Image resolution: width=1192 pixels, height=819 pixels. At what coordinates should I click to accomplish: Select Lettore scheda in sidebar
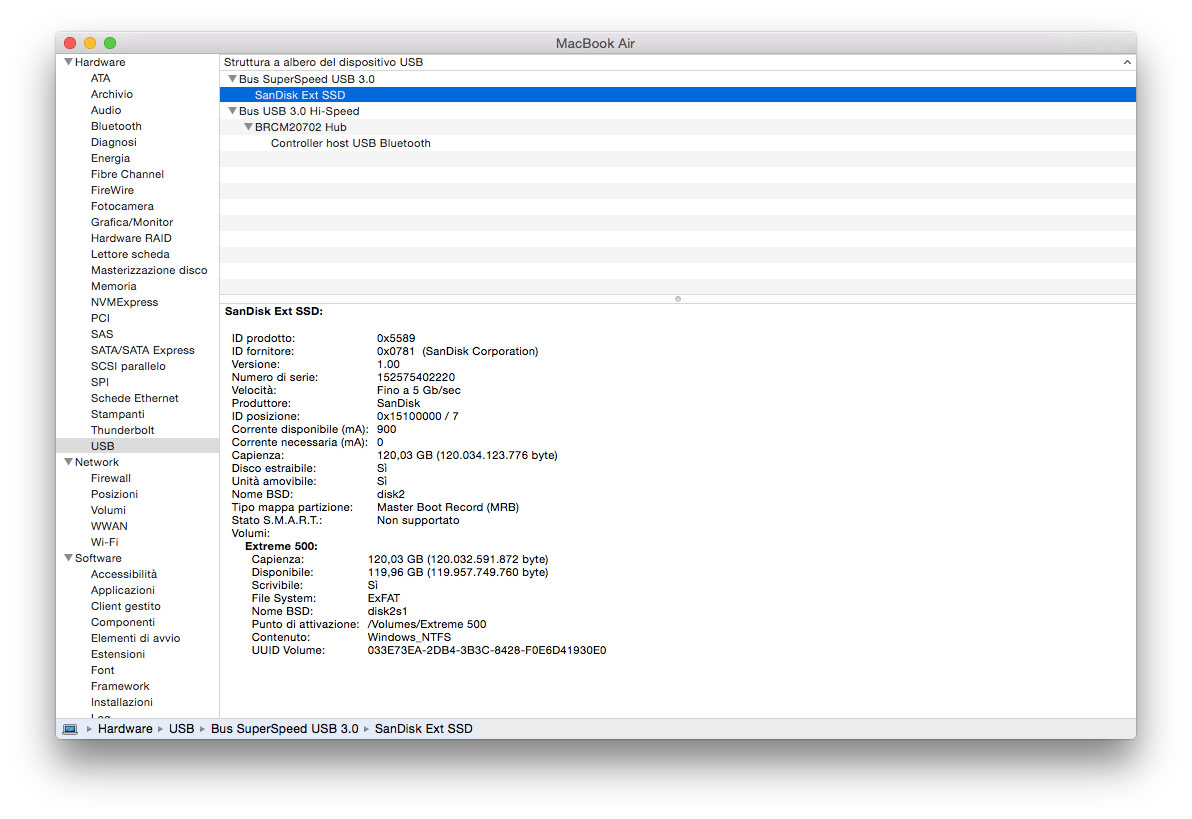click(130, 254)
